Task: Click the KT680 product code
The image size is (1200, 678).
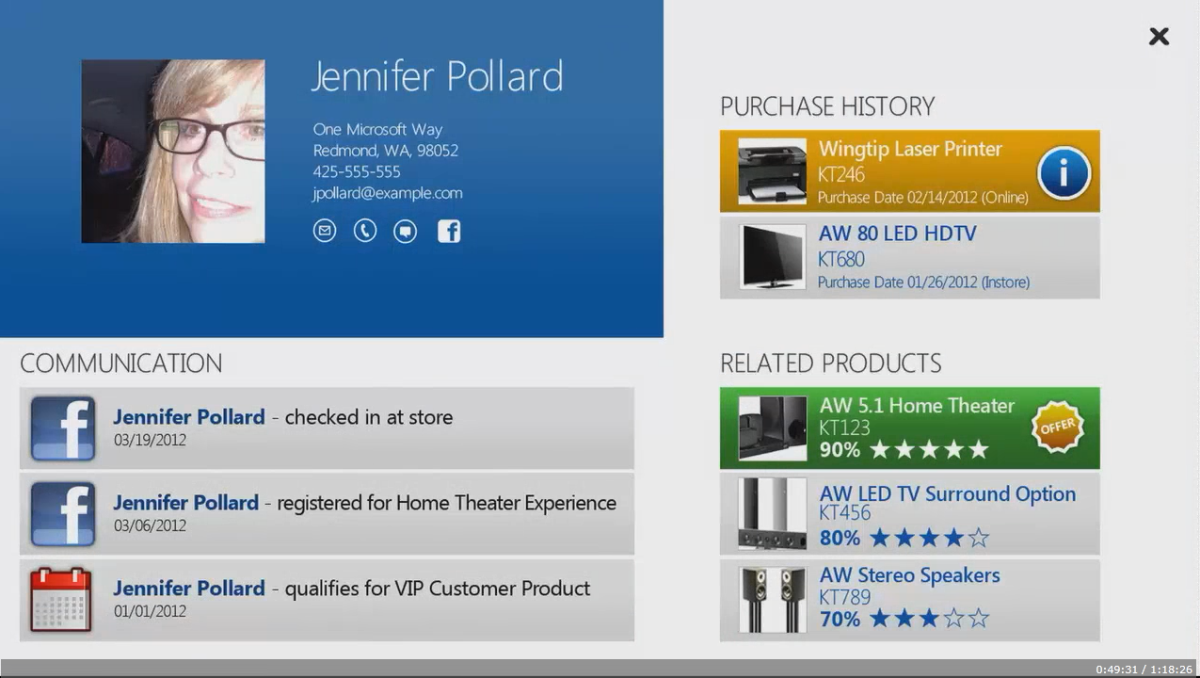Action: (841, 260)
